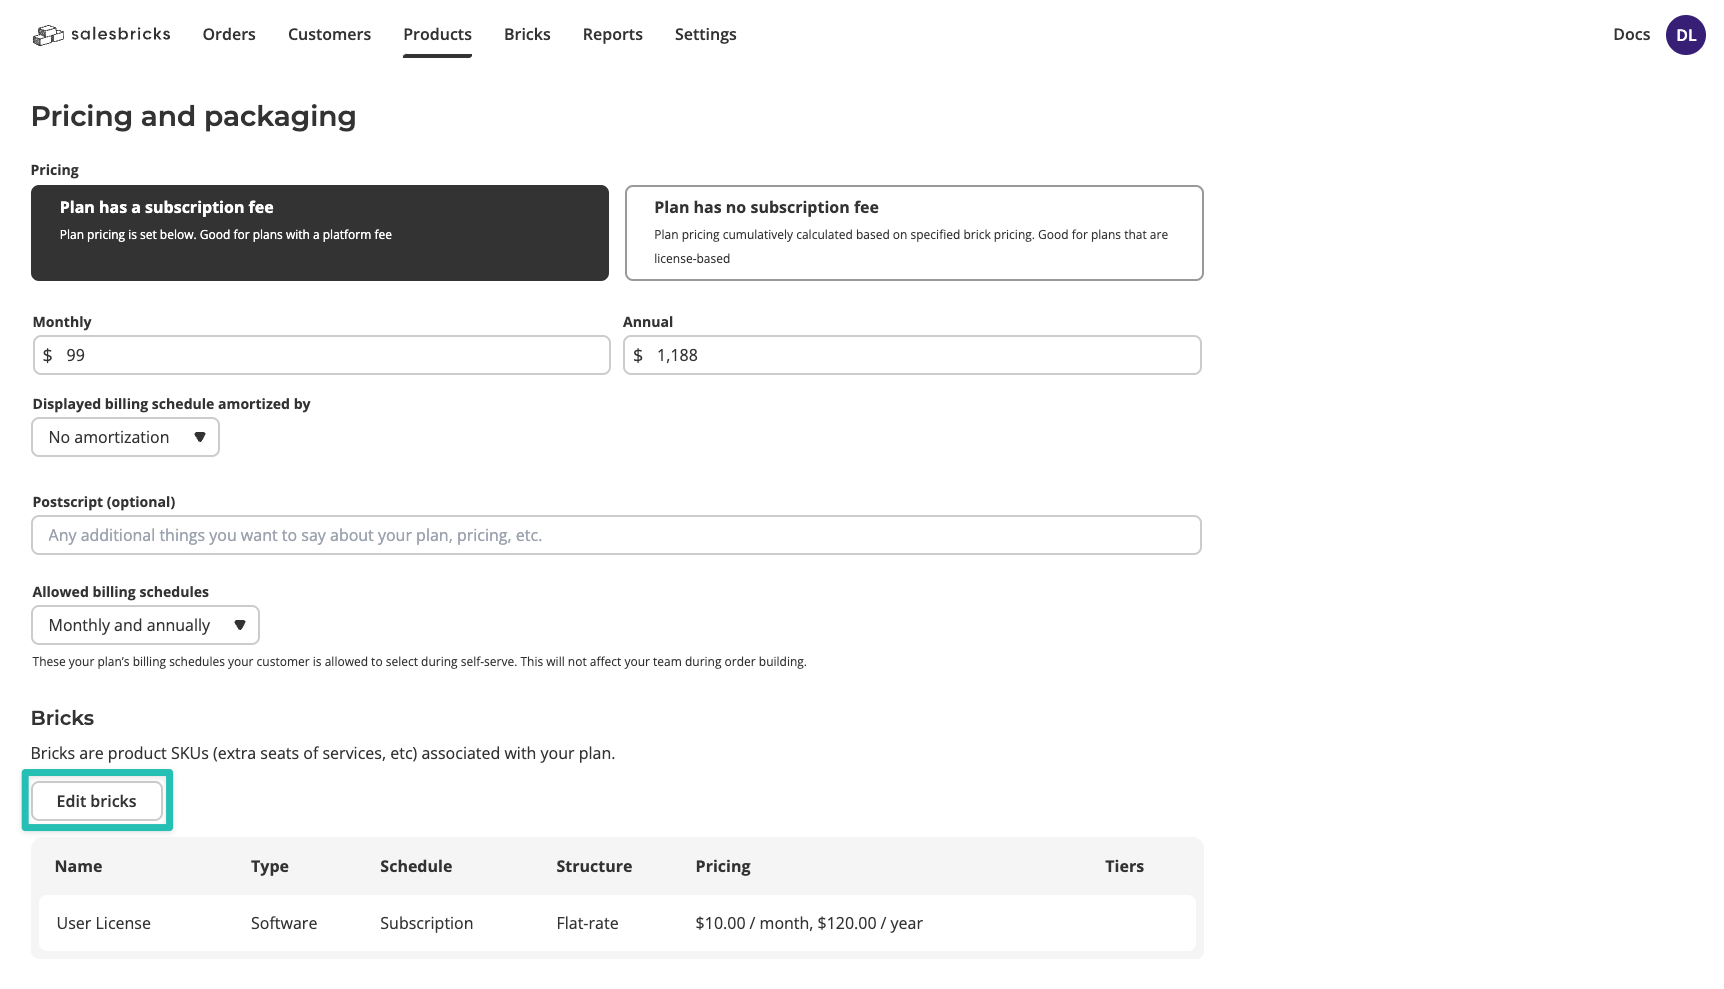
Task: Click the Tiers column header
Action: (x=1124, y=866)
